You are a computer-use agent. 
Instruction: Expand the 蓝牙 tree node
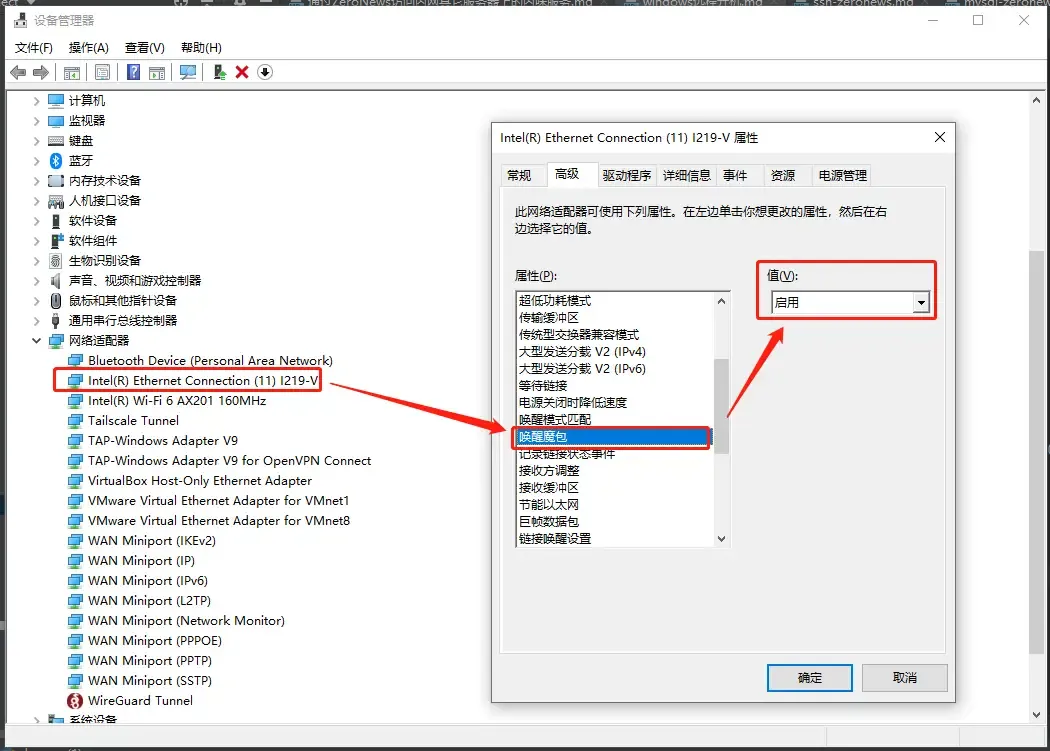(36, 161)
